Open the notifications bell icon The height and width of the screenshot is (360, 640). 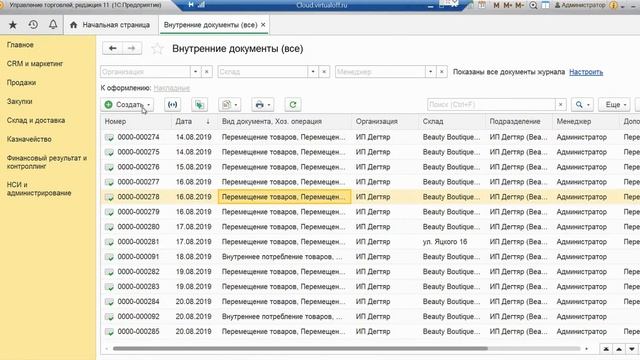[53, 25]
